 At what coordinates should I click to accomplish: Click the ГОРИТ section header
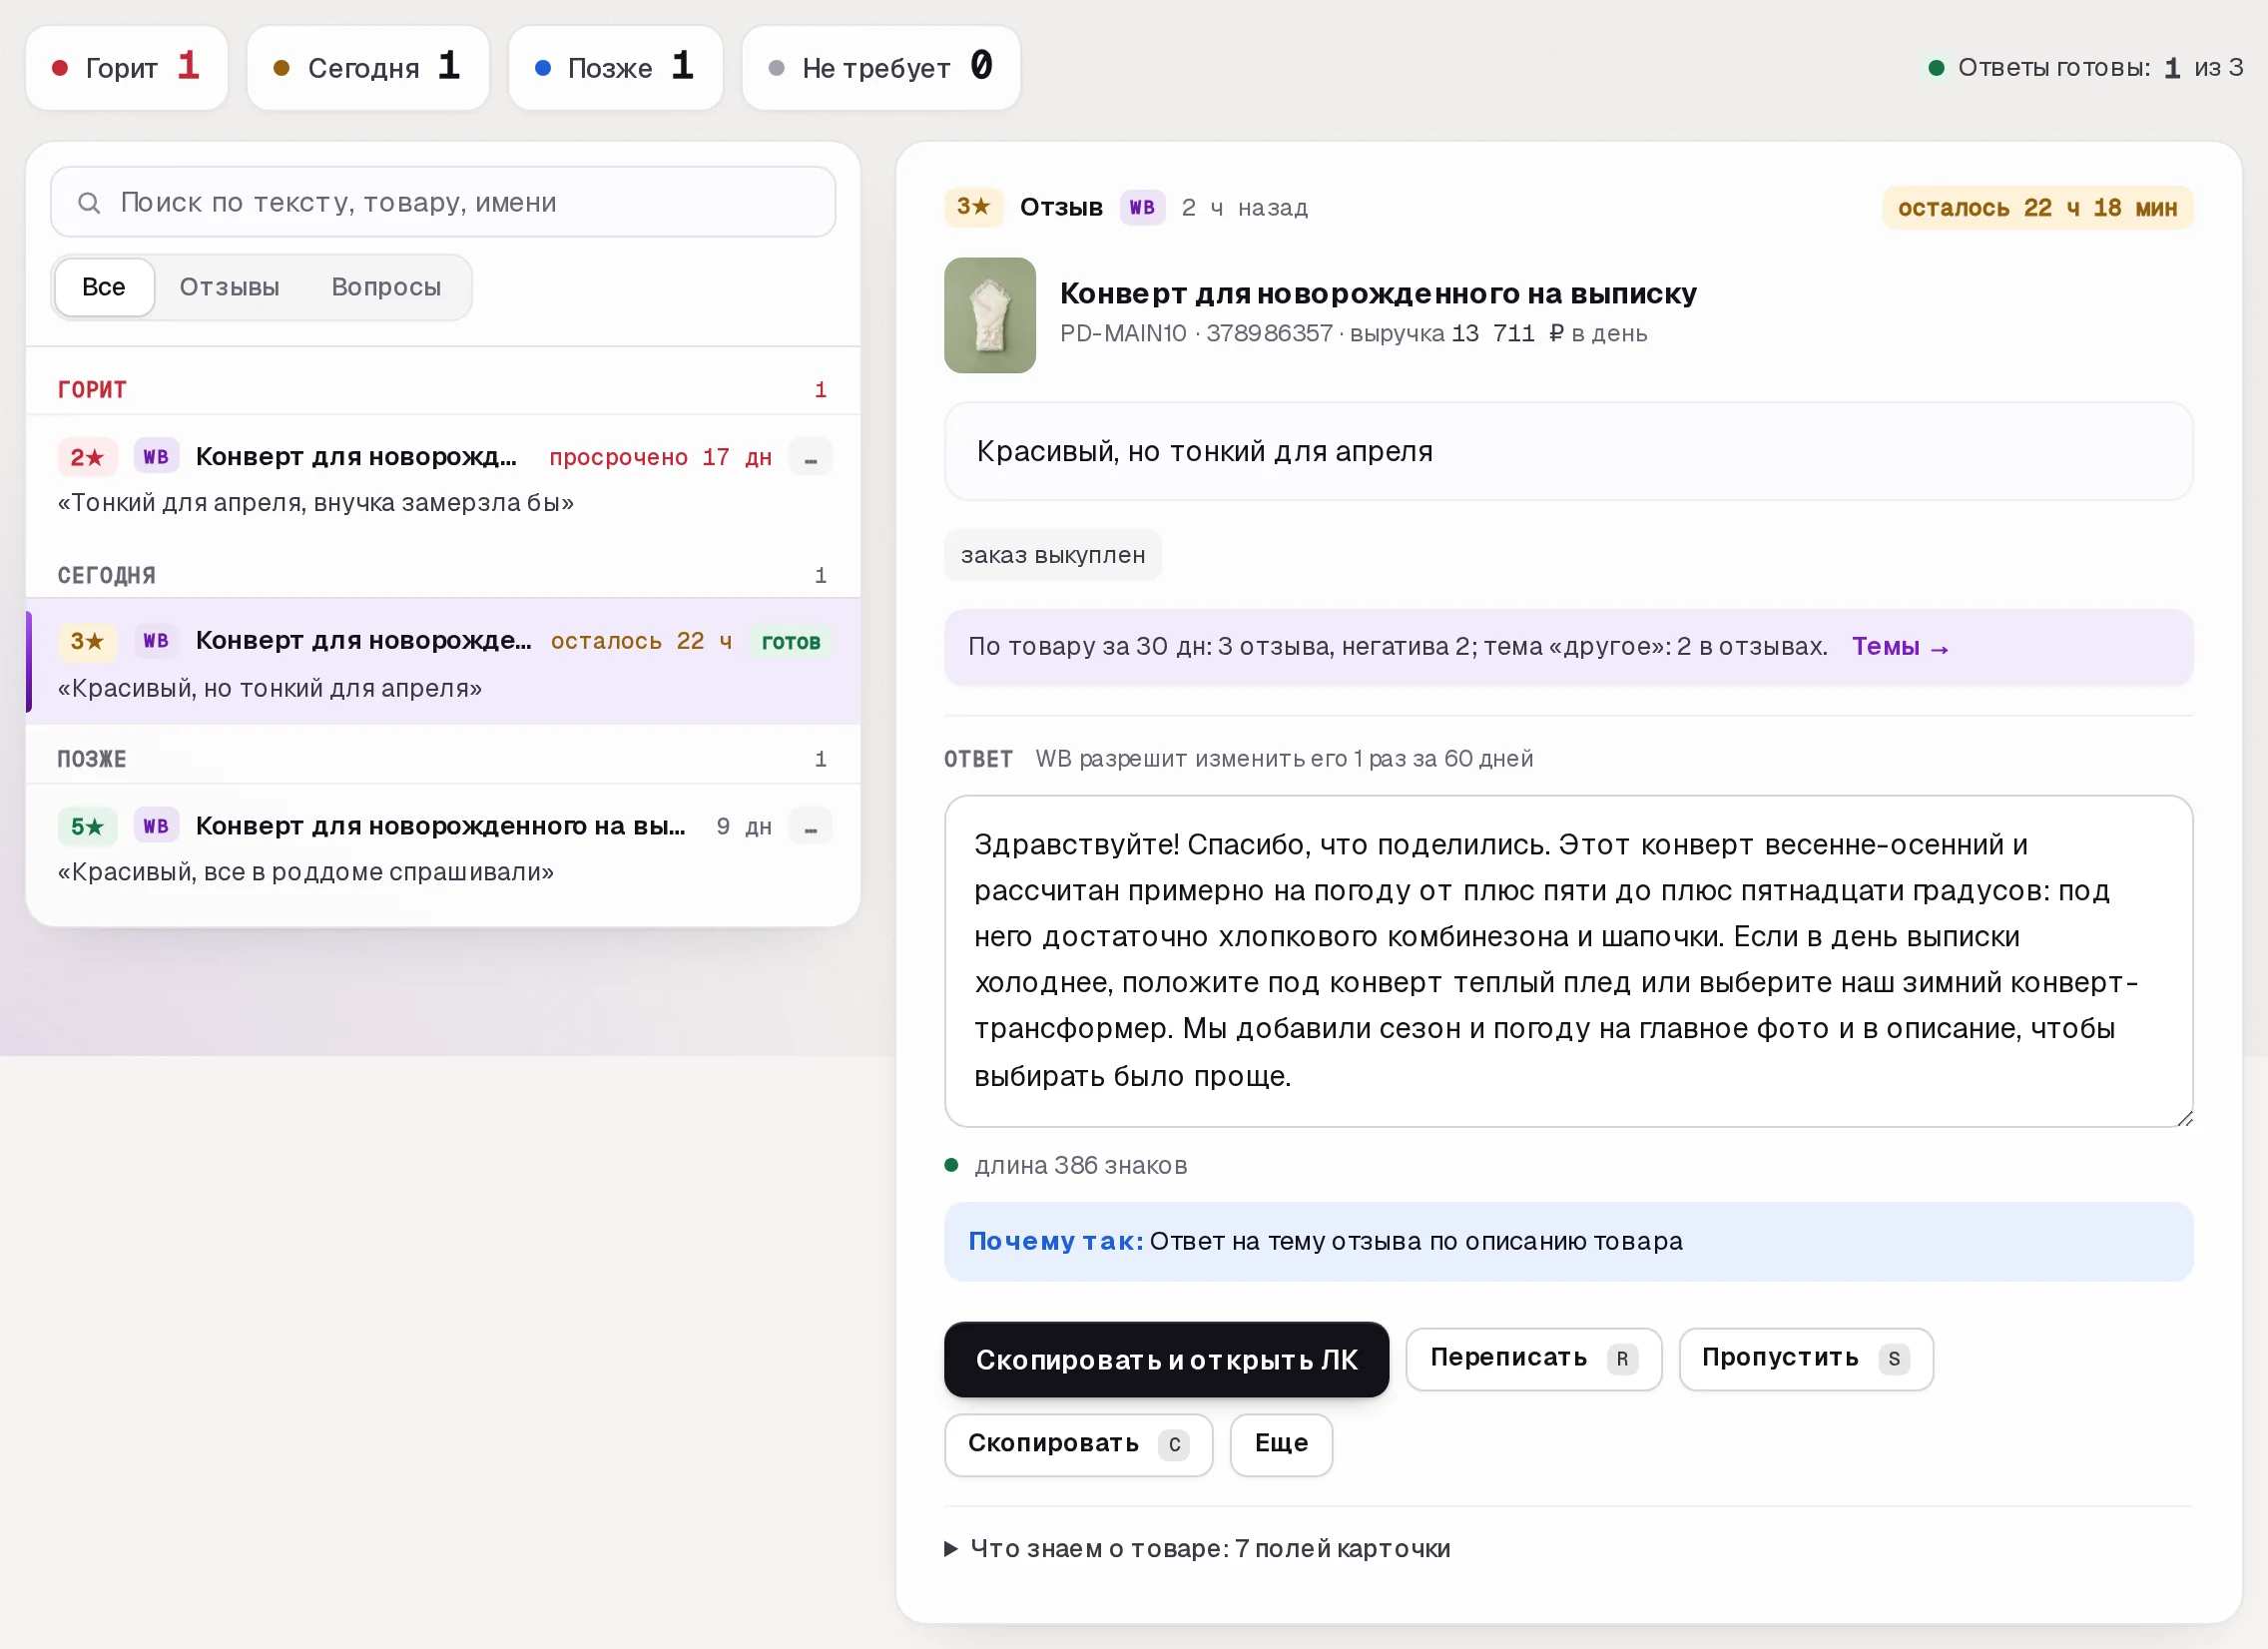pyautogui.click(x=443, y=390)
